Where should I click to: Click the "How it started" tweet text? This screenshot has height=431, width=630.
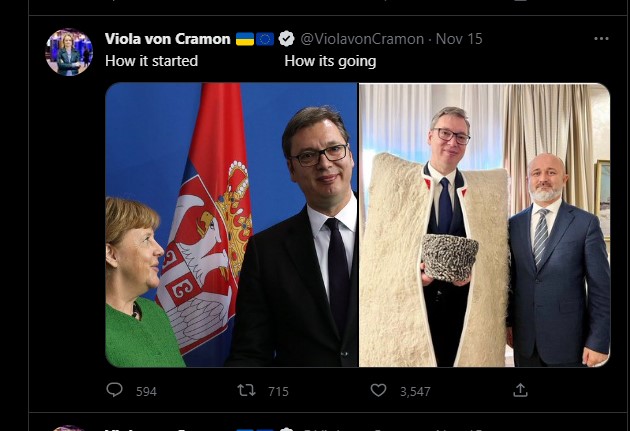pyautogui.click(x=151, y=61)
